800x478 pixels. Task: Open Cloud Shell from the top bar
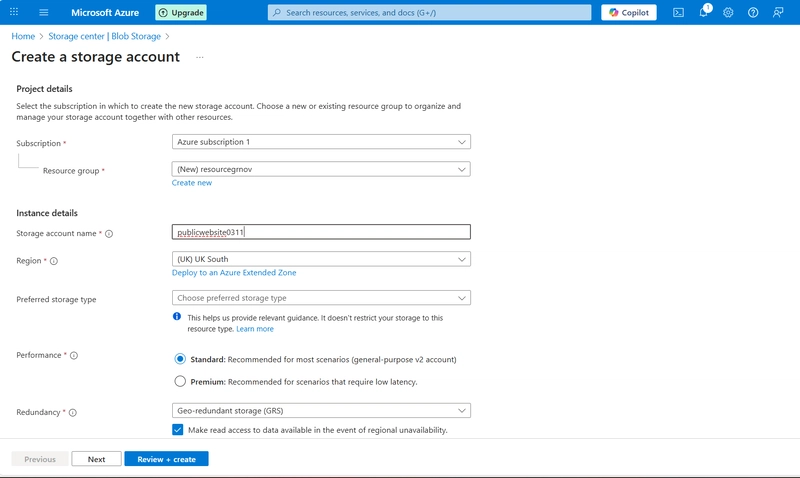(x=678, y=13)
